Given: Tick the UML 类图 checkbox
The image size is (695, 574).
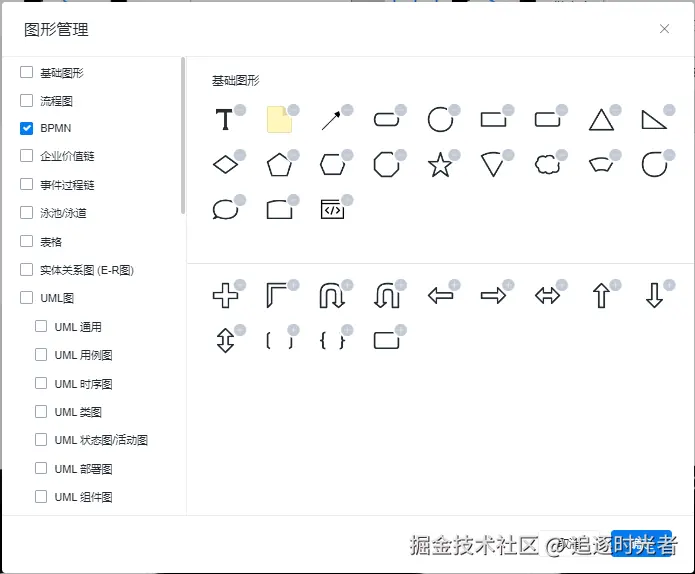Looking at the screenshot, I should coord(41,411).
